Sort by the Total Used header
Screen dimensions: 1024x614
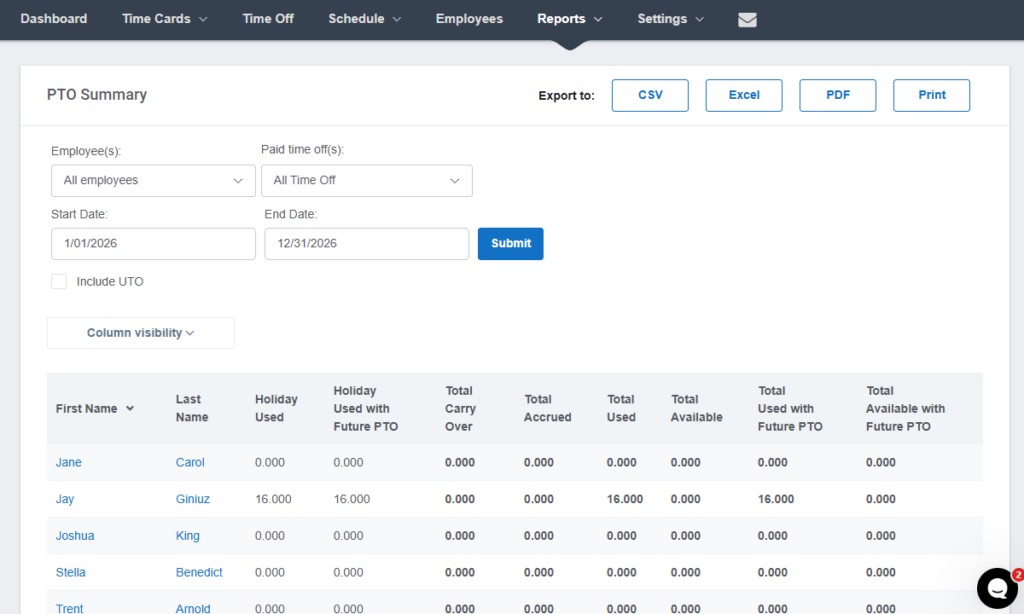(620, 408)
